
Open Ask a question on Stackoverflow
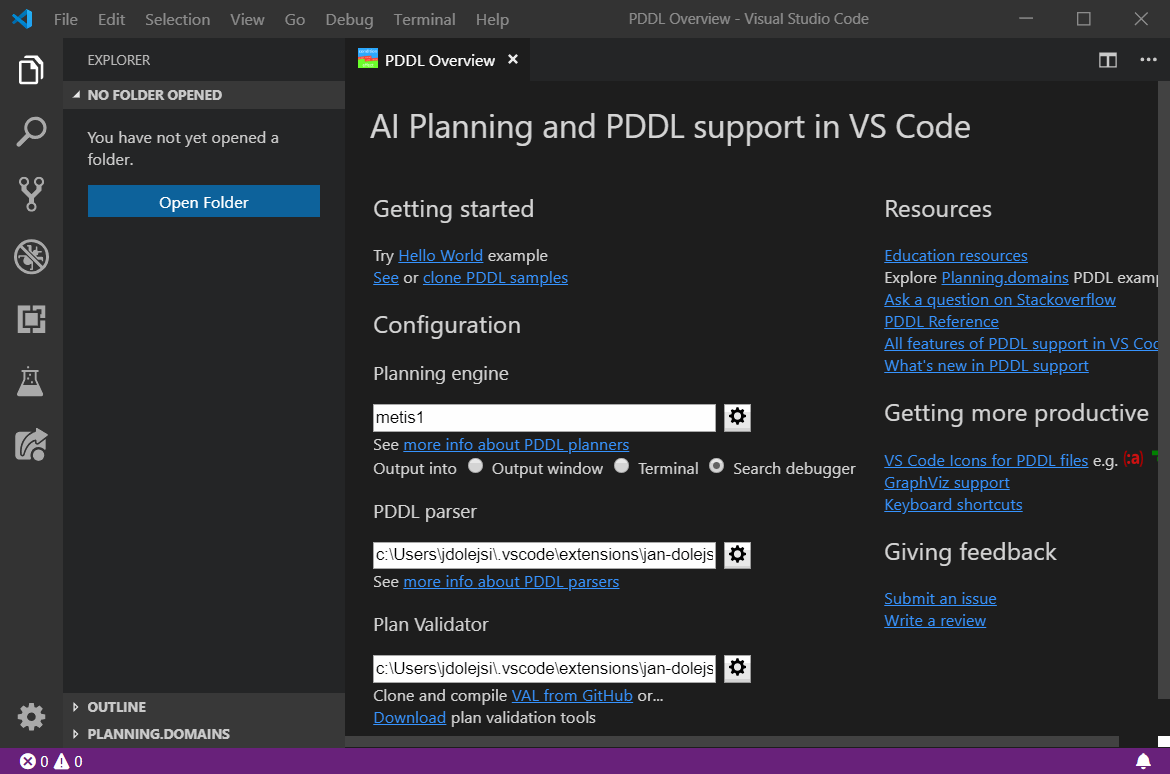pyautogui.click(x=1000, y=300)
